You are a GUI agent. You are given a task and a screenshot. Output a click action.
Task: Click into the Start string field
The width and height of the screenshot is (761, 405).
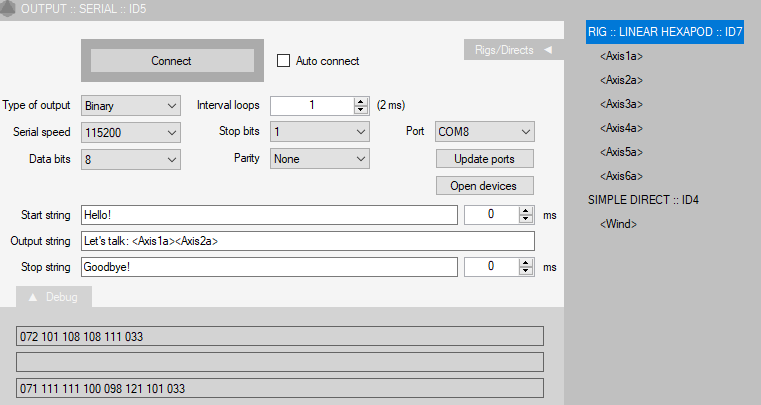coord(269,215)
